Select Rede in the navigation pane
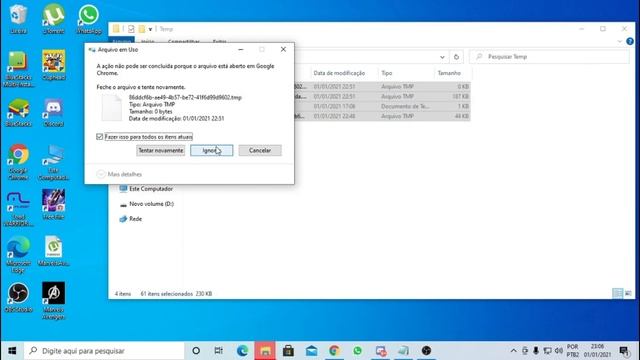Image resolution: width=640 pixels, height=360 pixels. pos(131,219)
